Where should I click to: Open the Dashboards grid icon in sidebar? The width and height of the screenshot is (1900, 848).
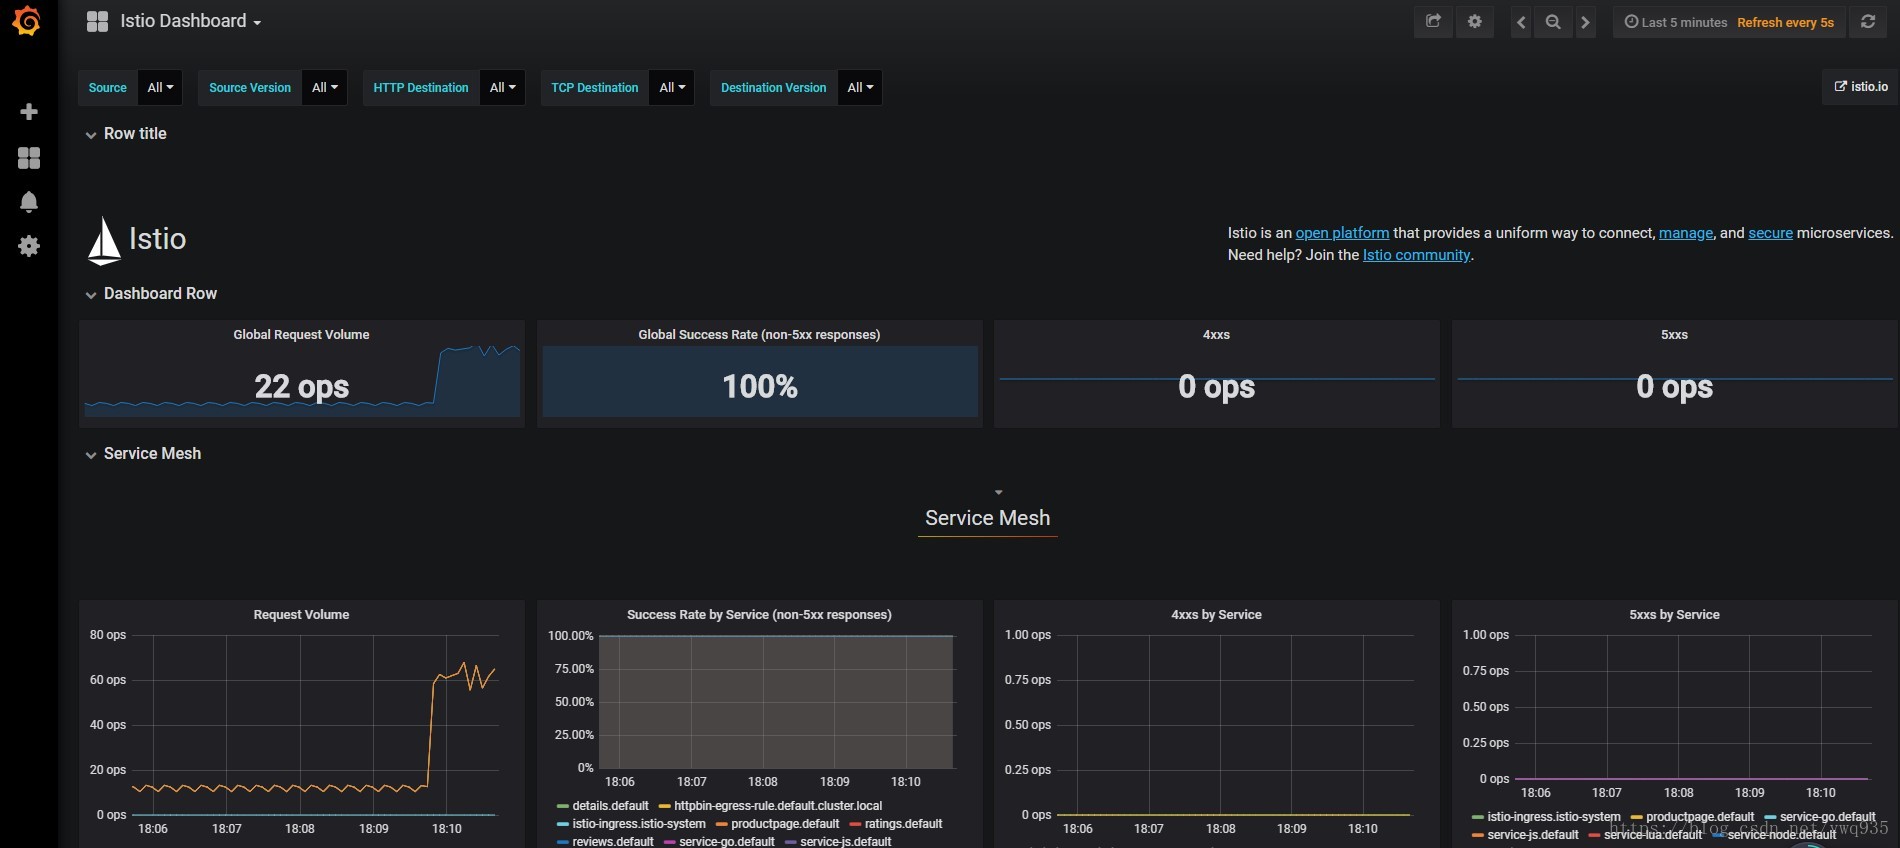coord(29,158)
